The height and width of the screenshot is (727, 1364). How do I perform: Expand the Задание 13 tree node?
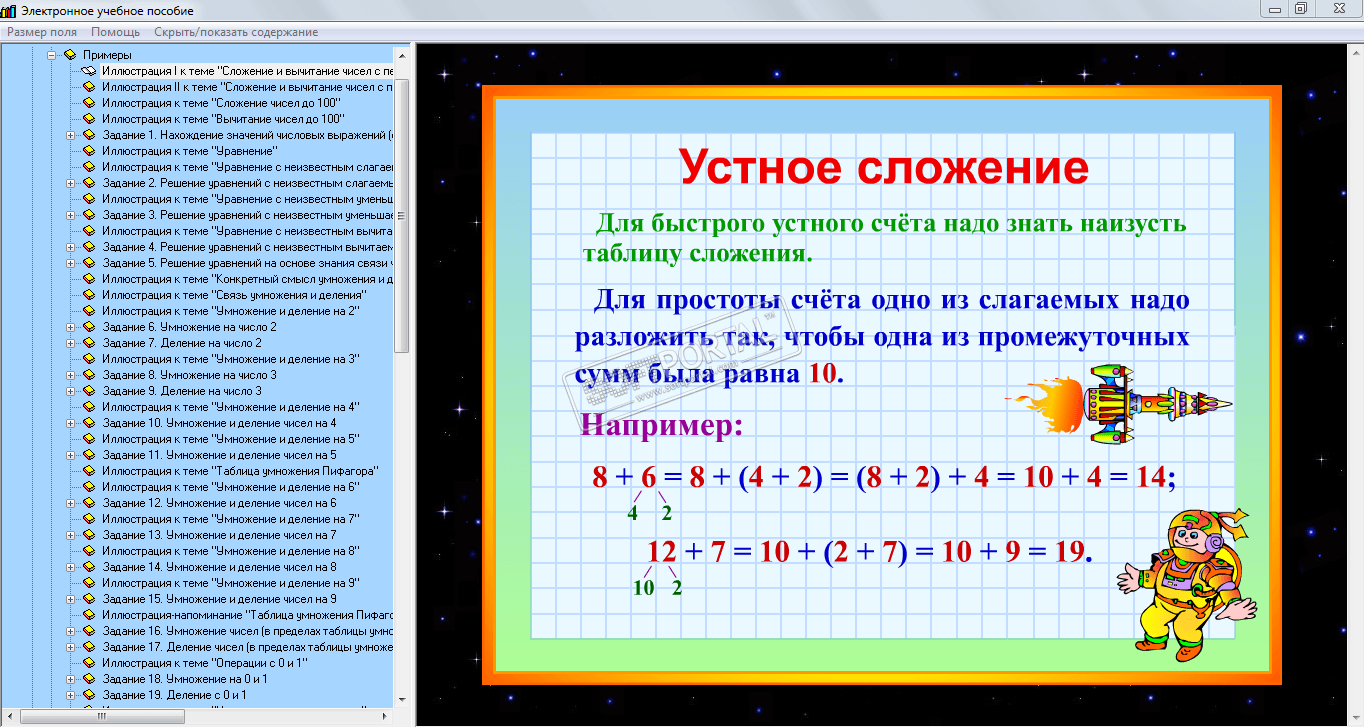70,535
